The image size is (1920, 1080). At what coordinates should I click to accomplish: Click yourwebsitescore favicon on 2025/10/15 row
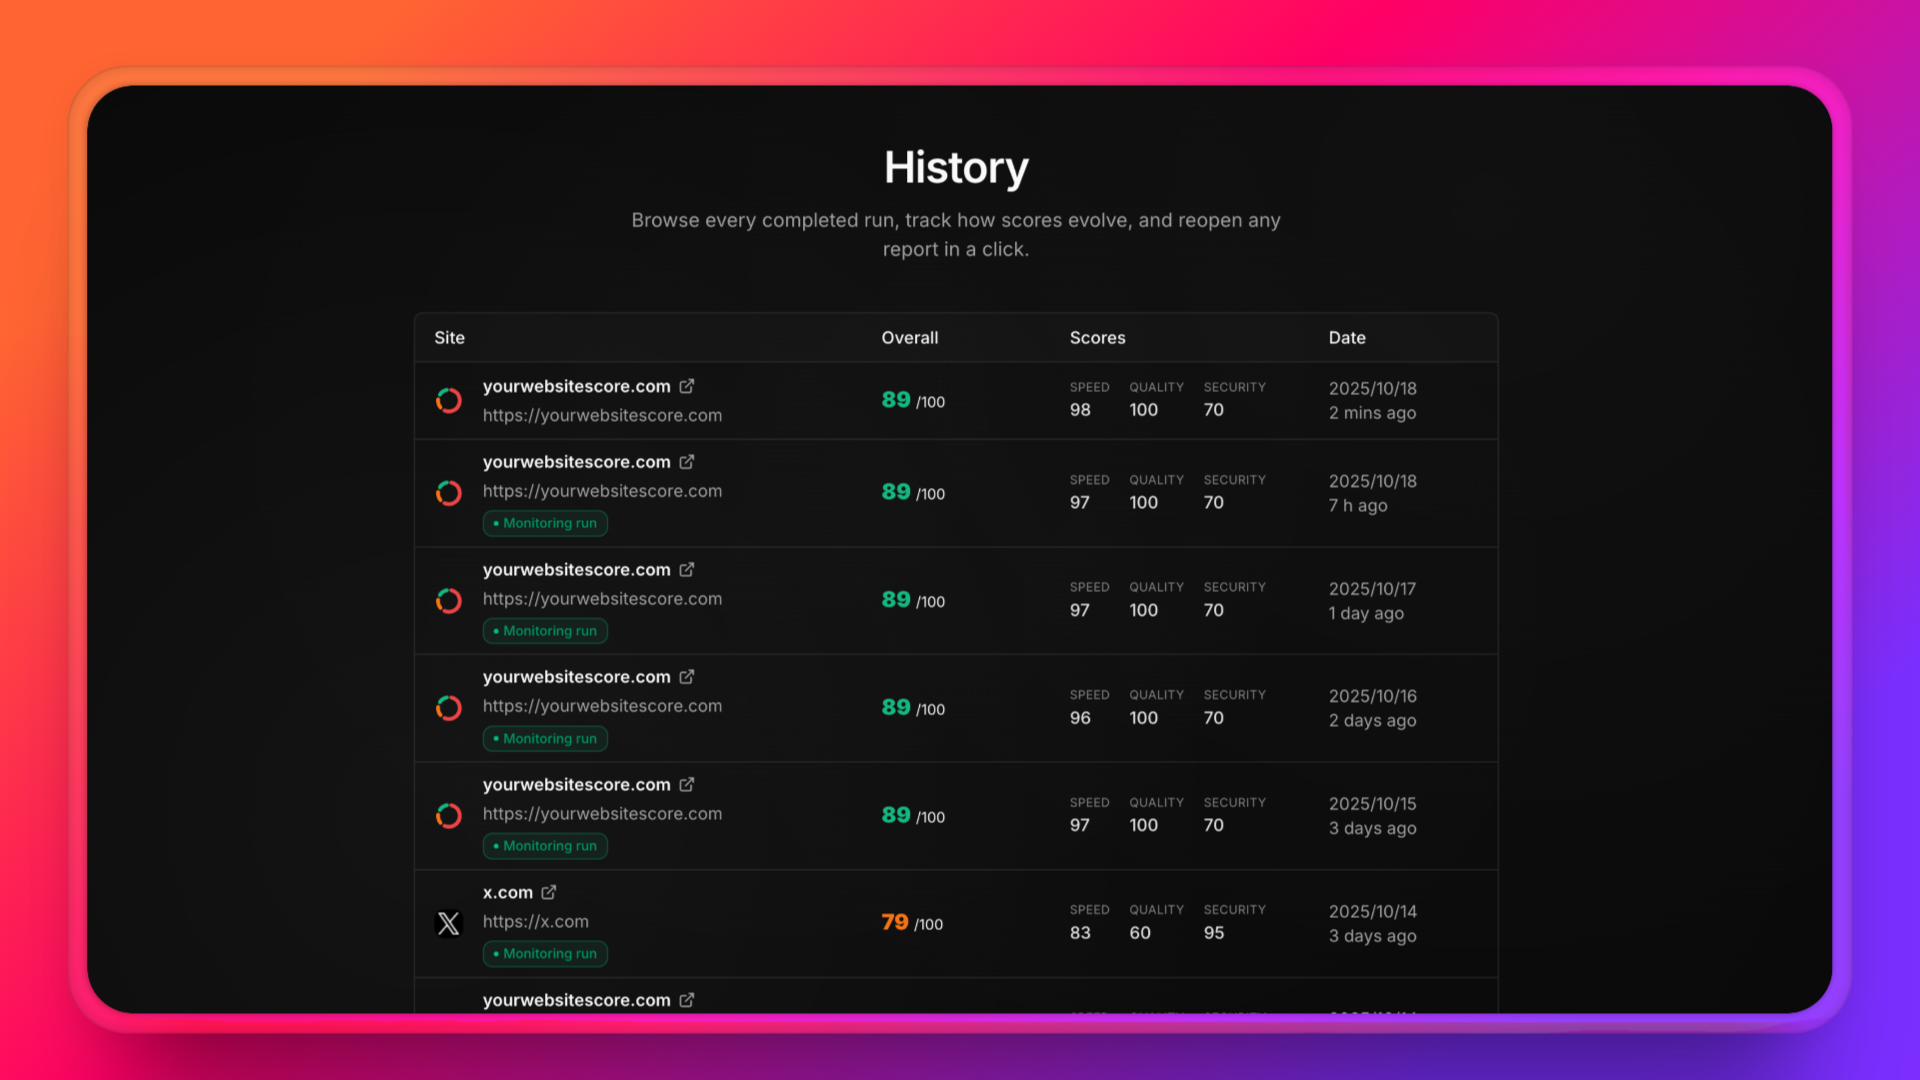pyautogui.click(x=449, y=816)
